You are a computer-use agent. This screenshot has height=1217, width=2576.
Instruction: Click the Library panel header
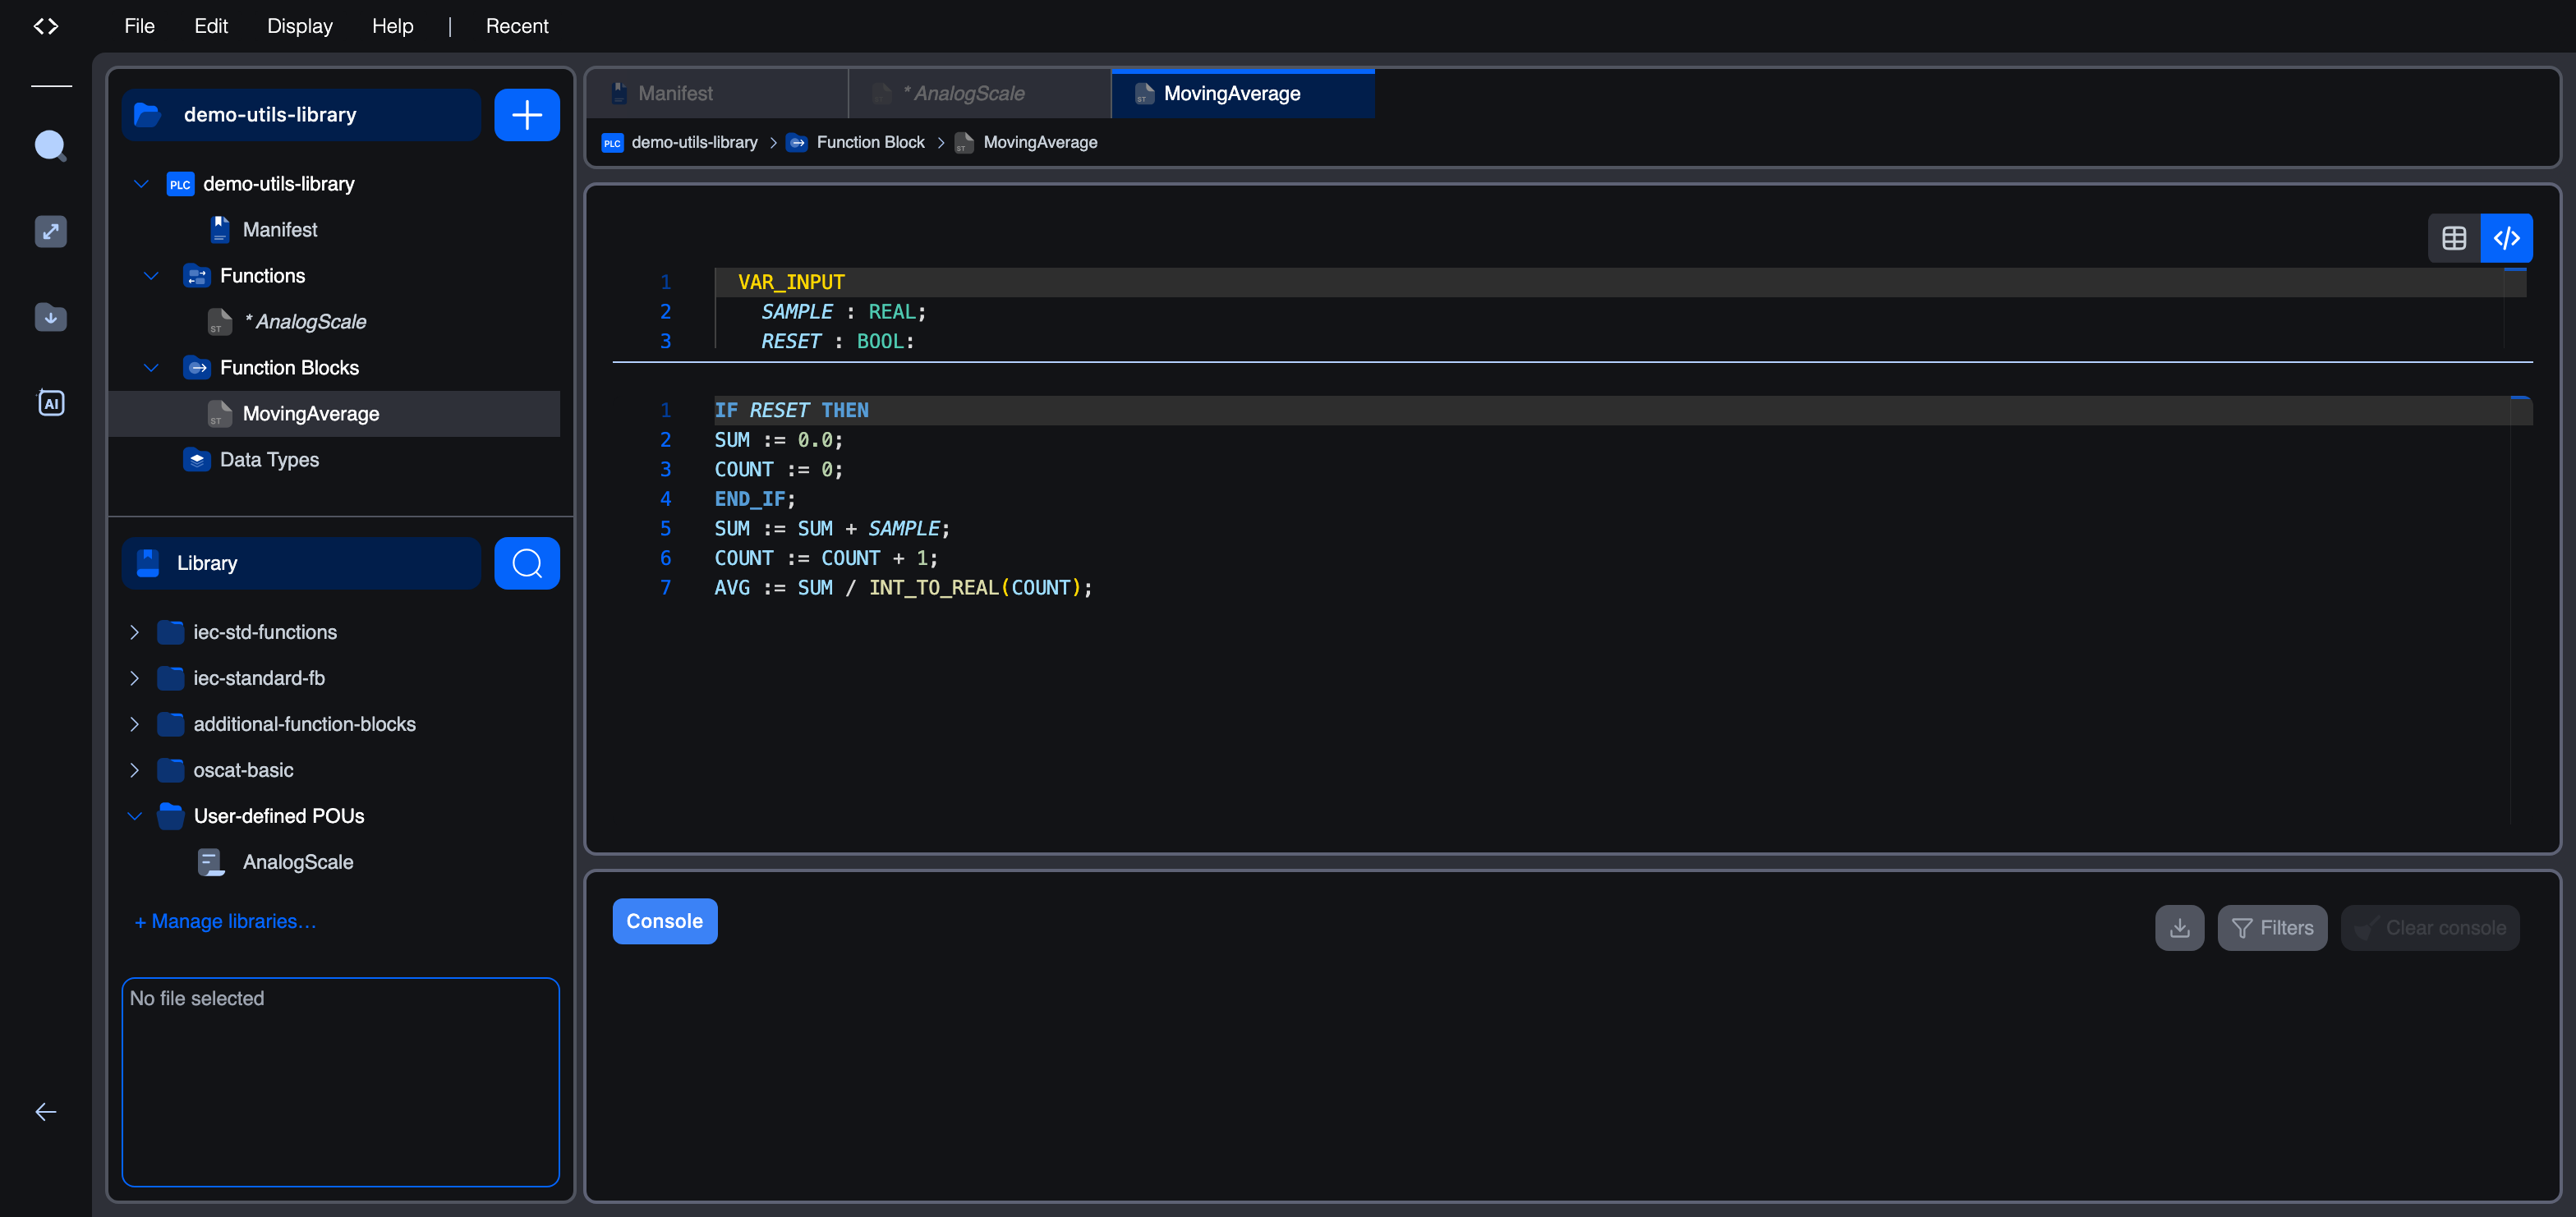[301, 563]
